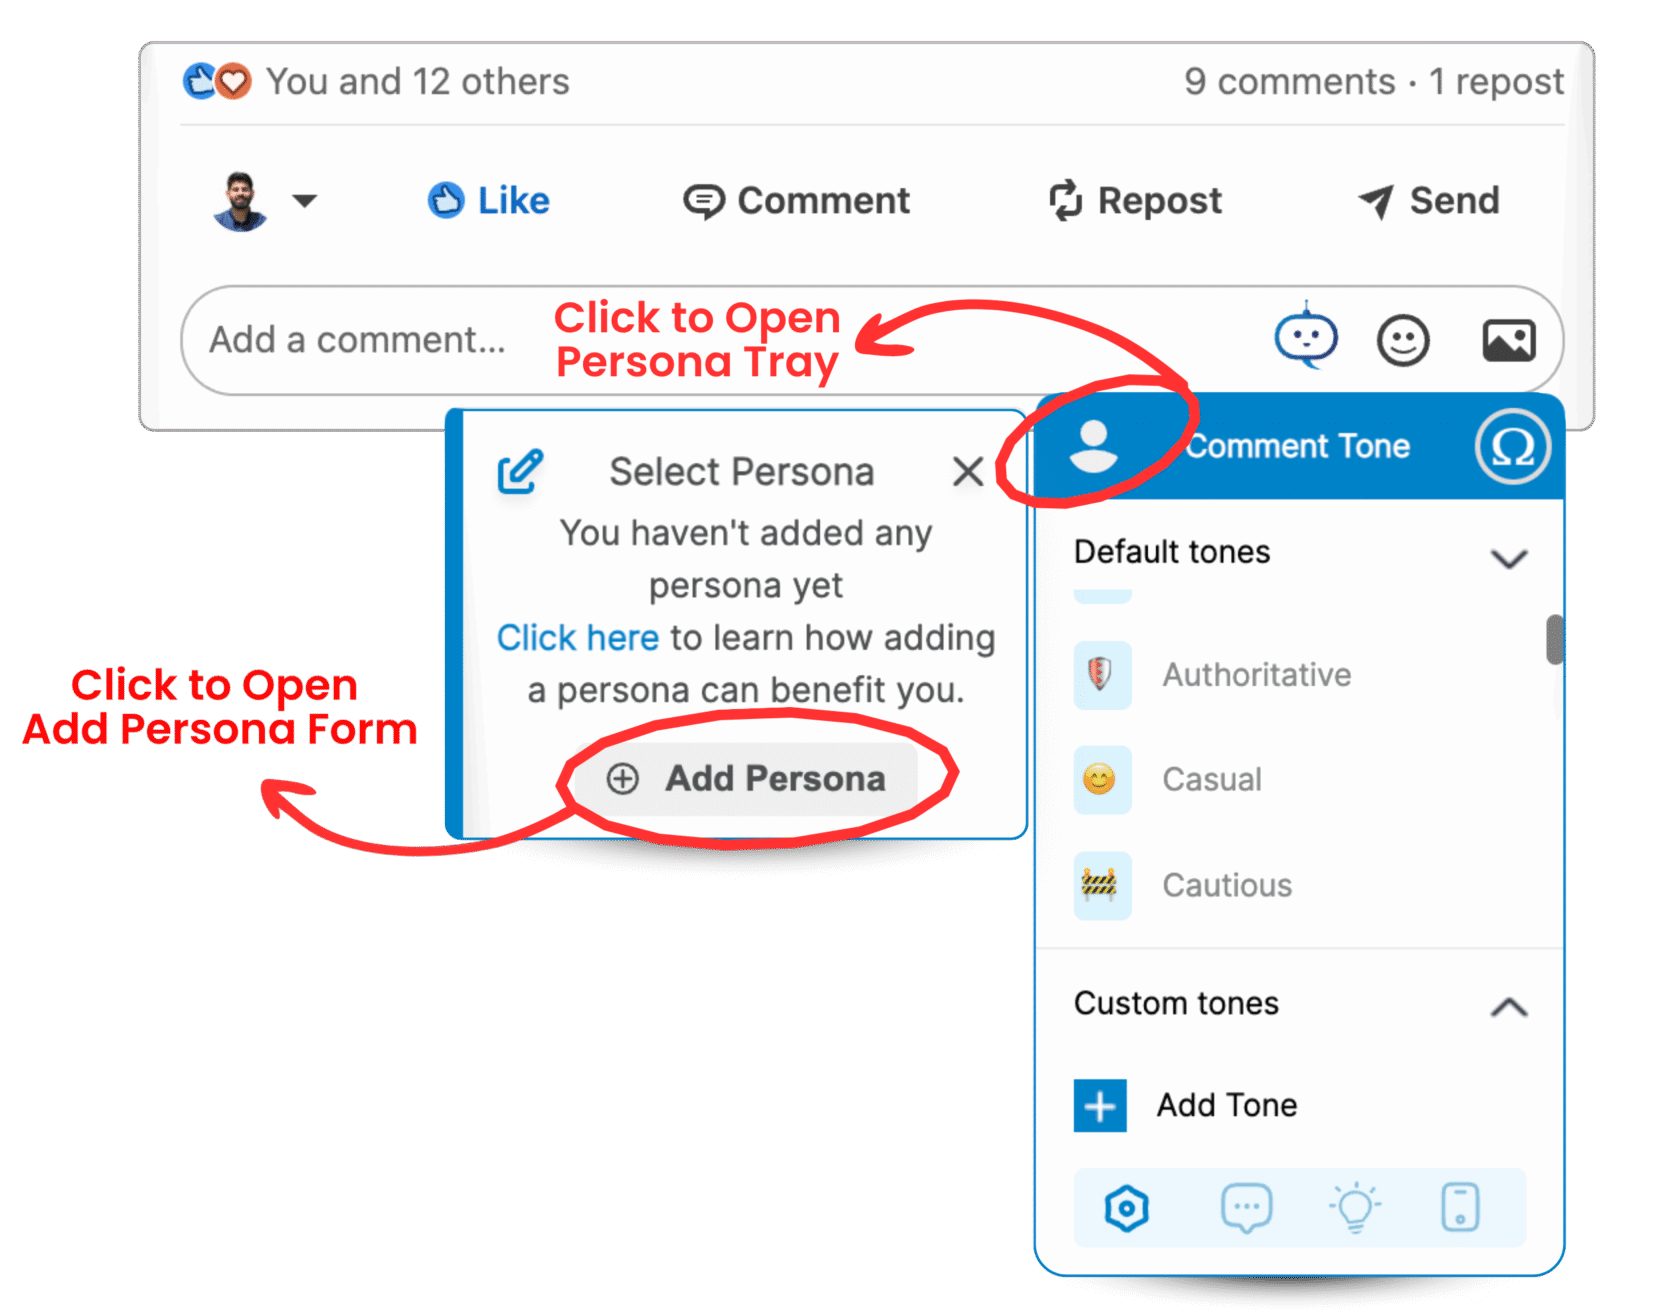Click the tone list scrollbar handle

coord(1554,640)
